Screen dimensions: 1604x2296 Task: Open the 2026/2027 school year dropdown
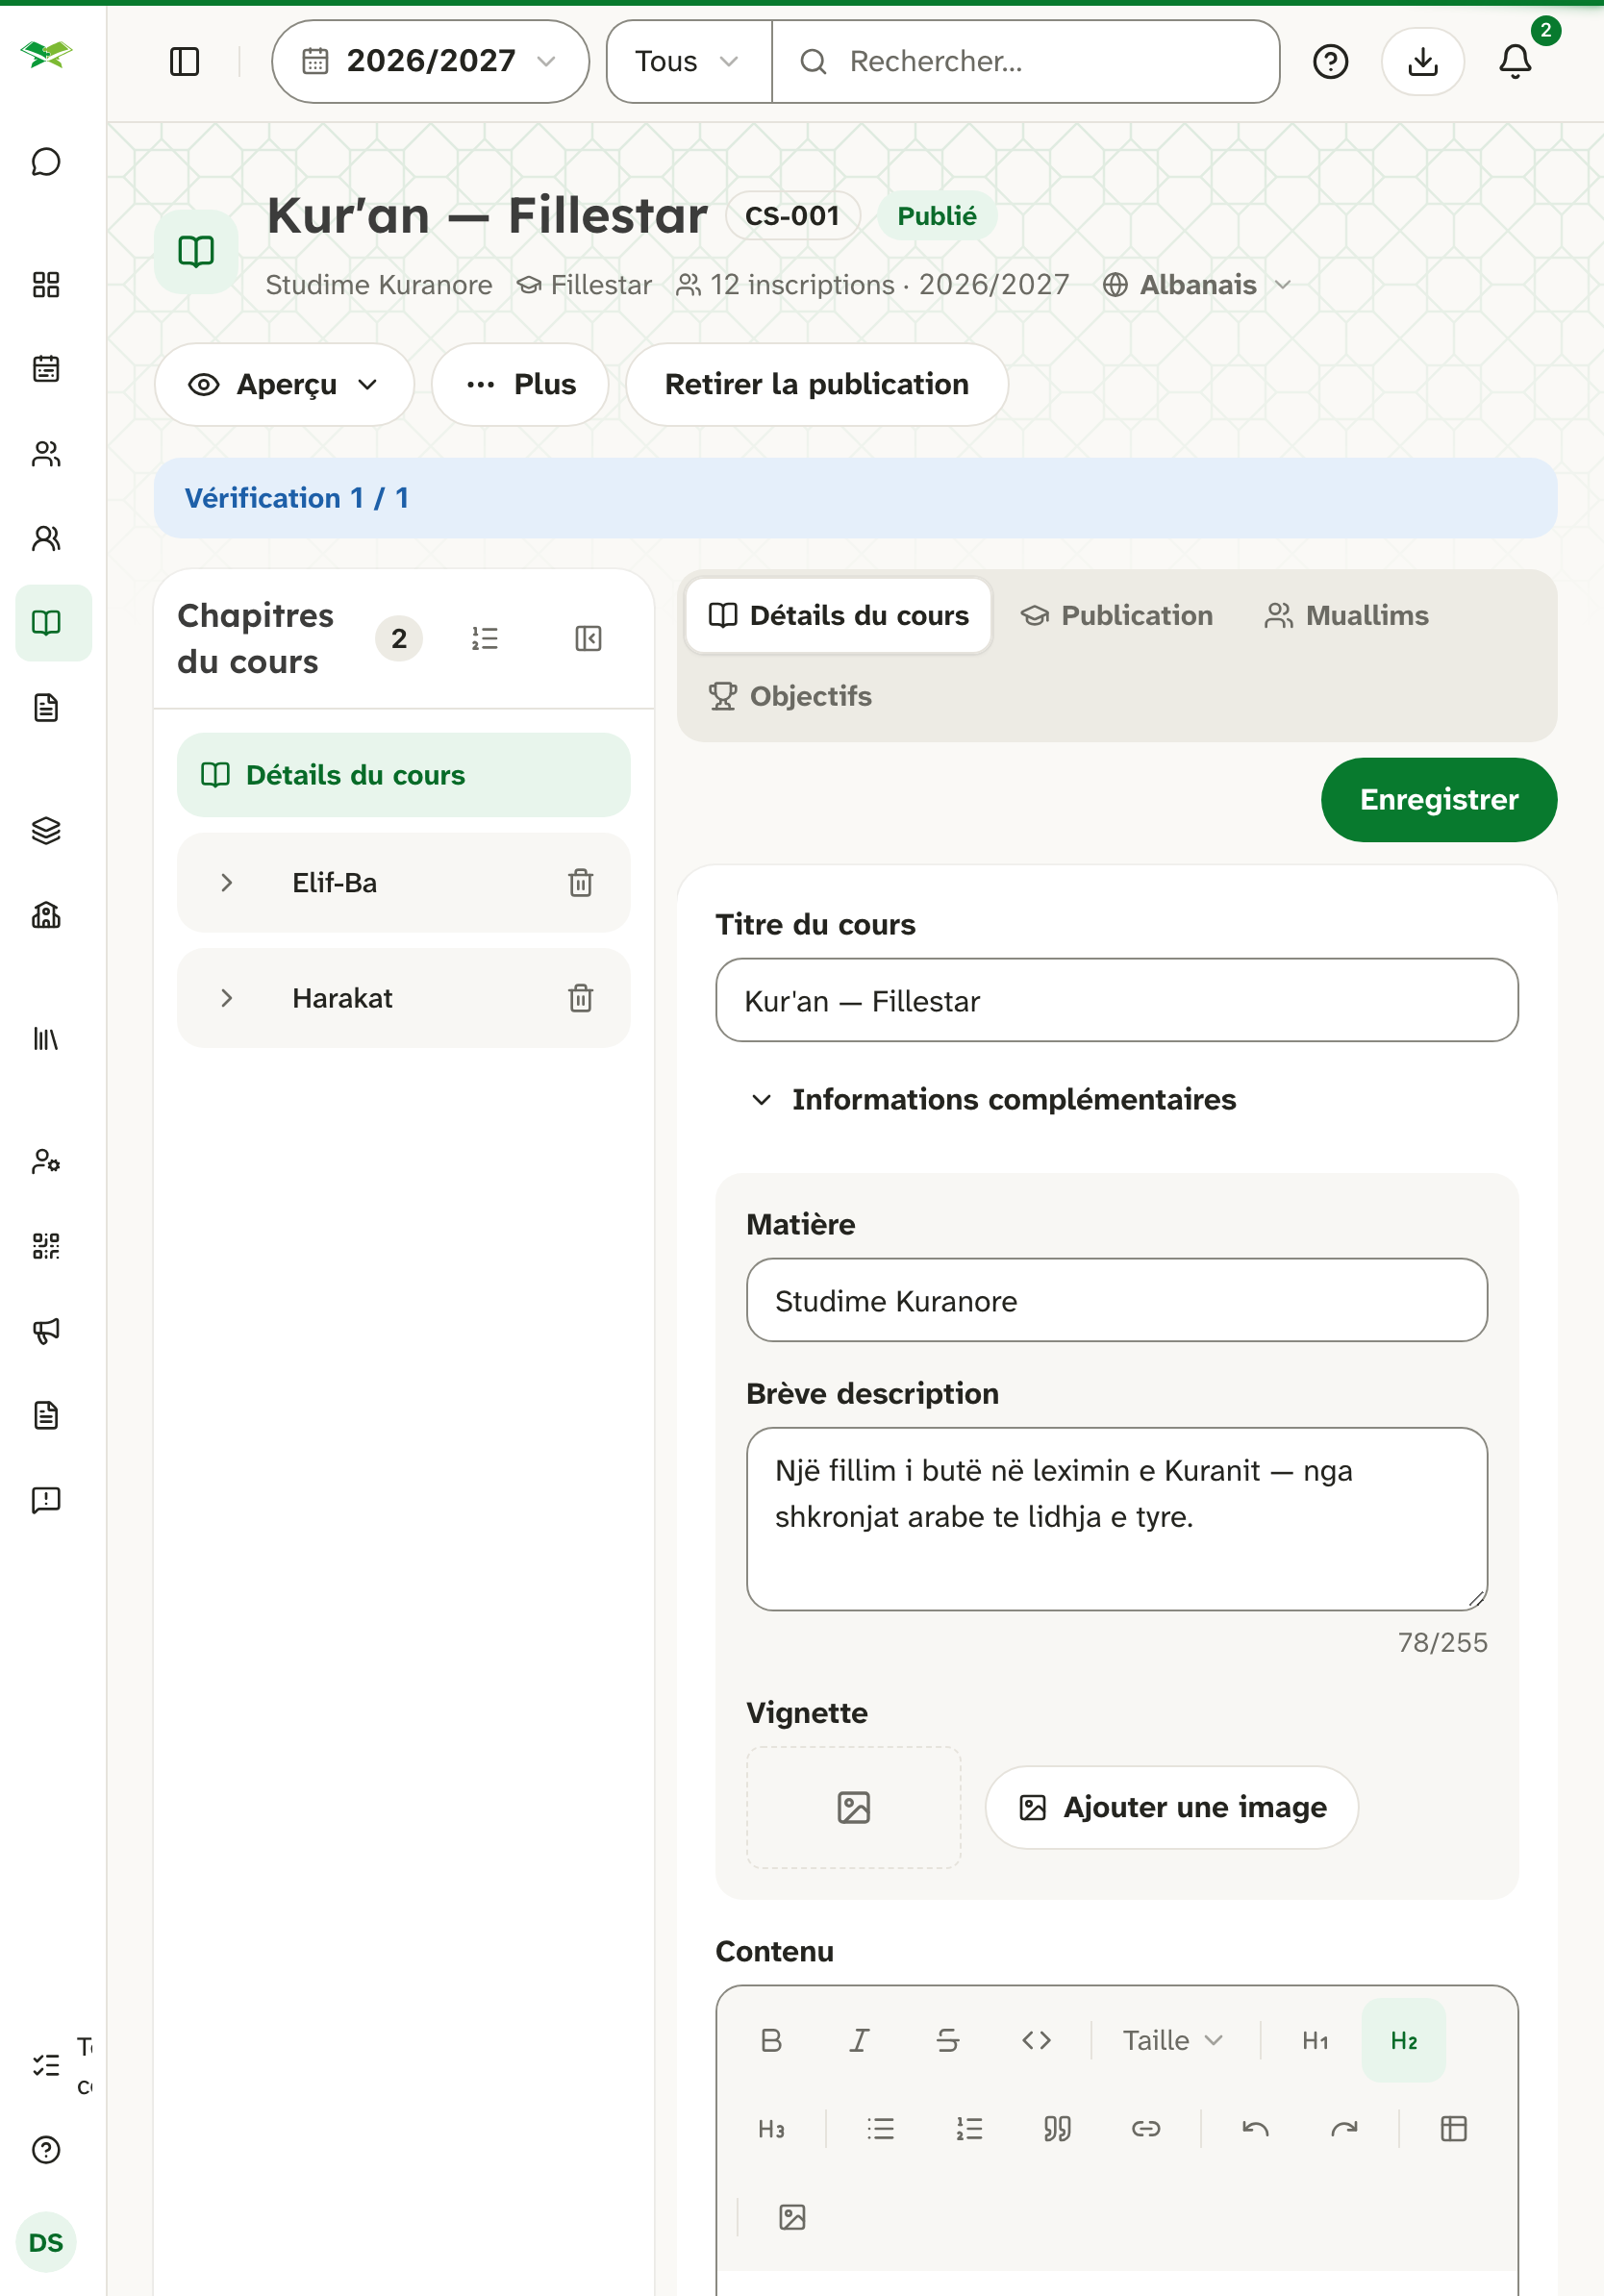pos(430,62)
